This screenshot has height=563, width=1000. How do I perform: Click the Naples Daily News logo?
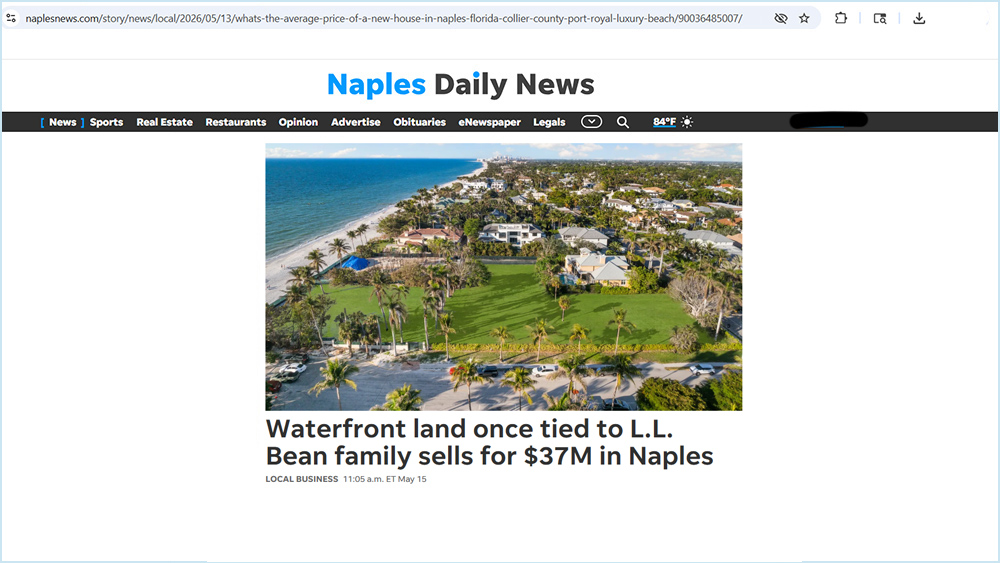pos(460,84)
